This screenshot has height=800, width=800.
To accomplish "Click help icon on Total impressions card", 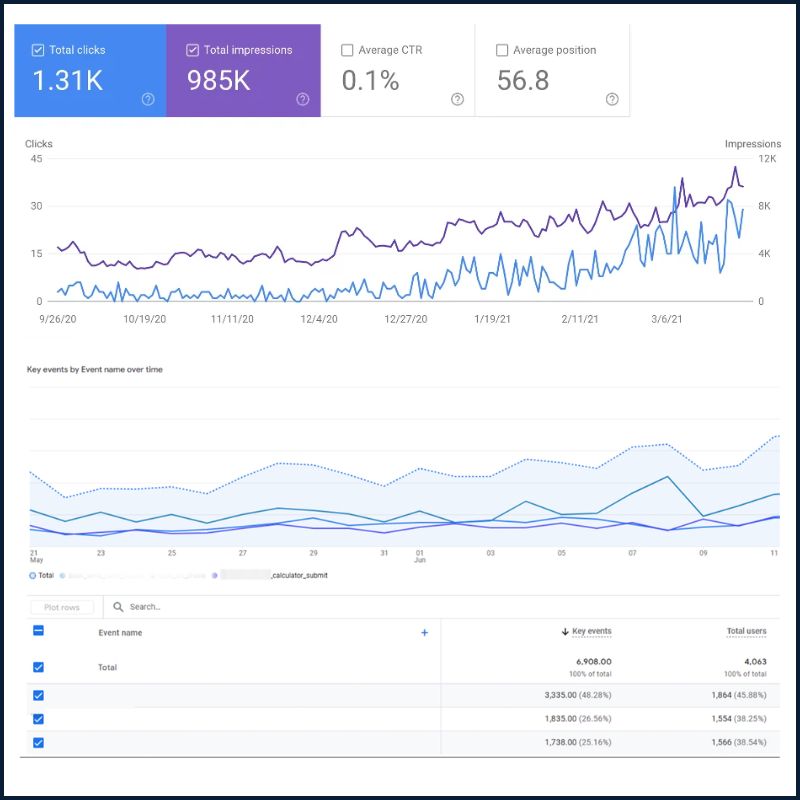I will pos(303,99).
